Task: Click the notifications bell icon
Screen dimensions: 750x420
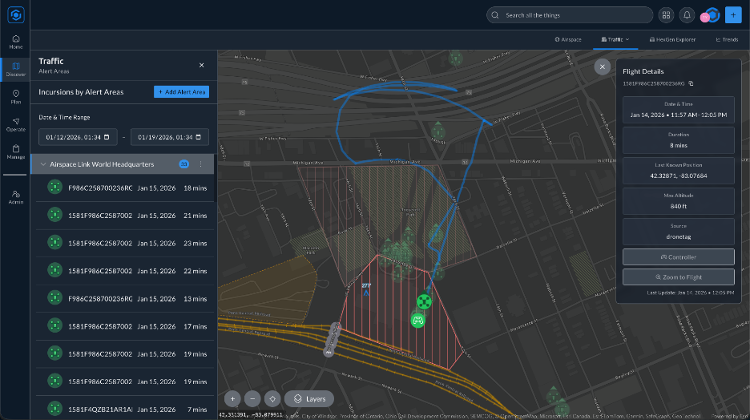Action: tap(687, 15)
